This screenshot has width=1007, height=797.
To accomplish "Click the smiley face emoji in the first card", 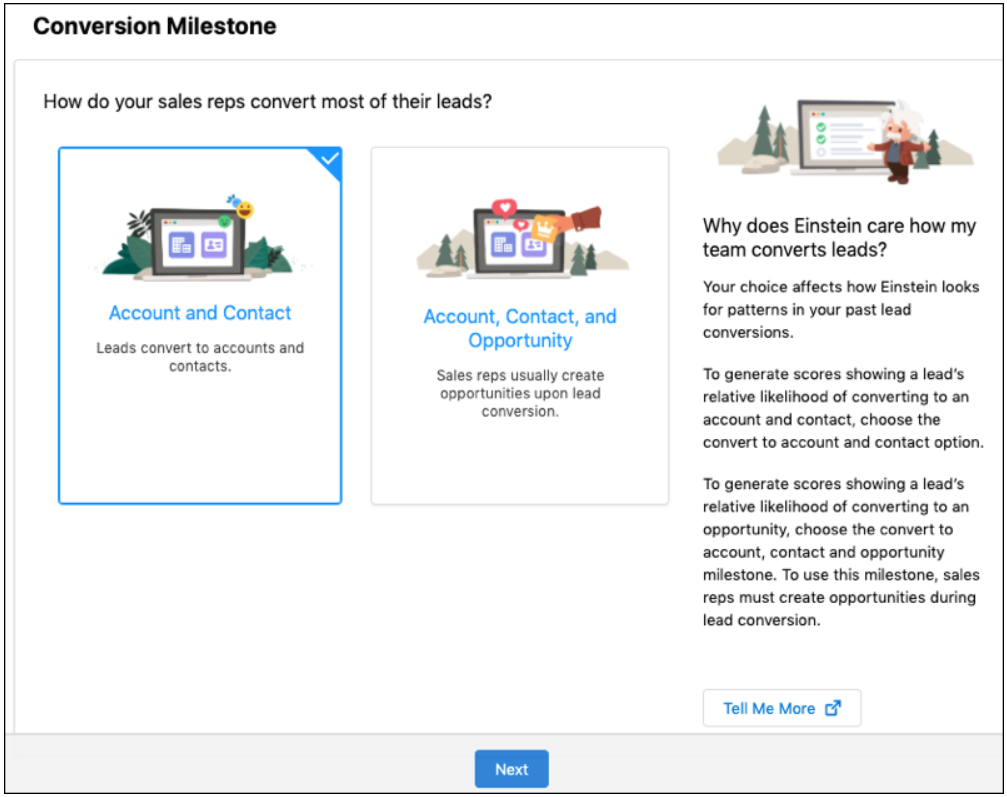I will pyautogui.click(x=243, y=210).
